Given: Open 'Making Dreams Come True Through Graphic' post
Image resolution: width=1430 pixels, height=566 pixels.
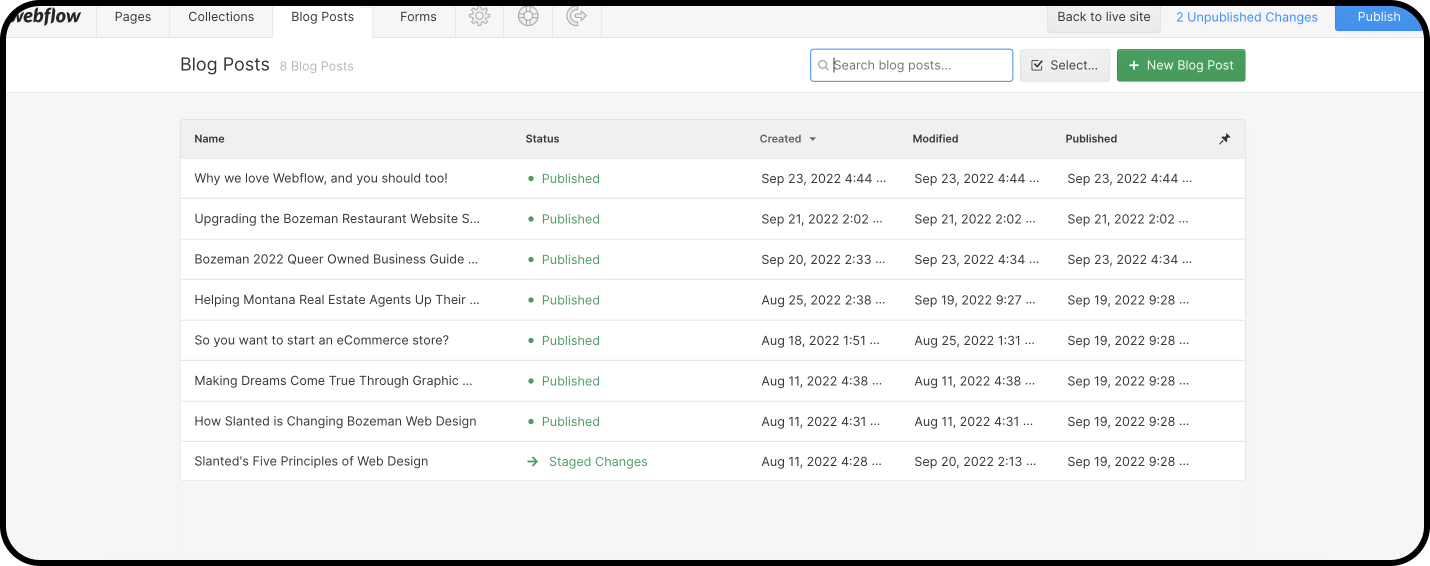Looking at the screenshot, I should pyautogui.click(x=334, y=381).
